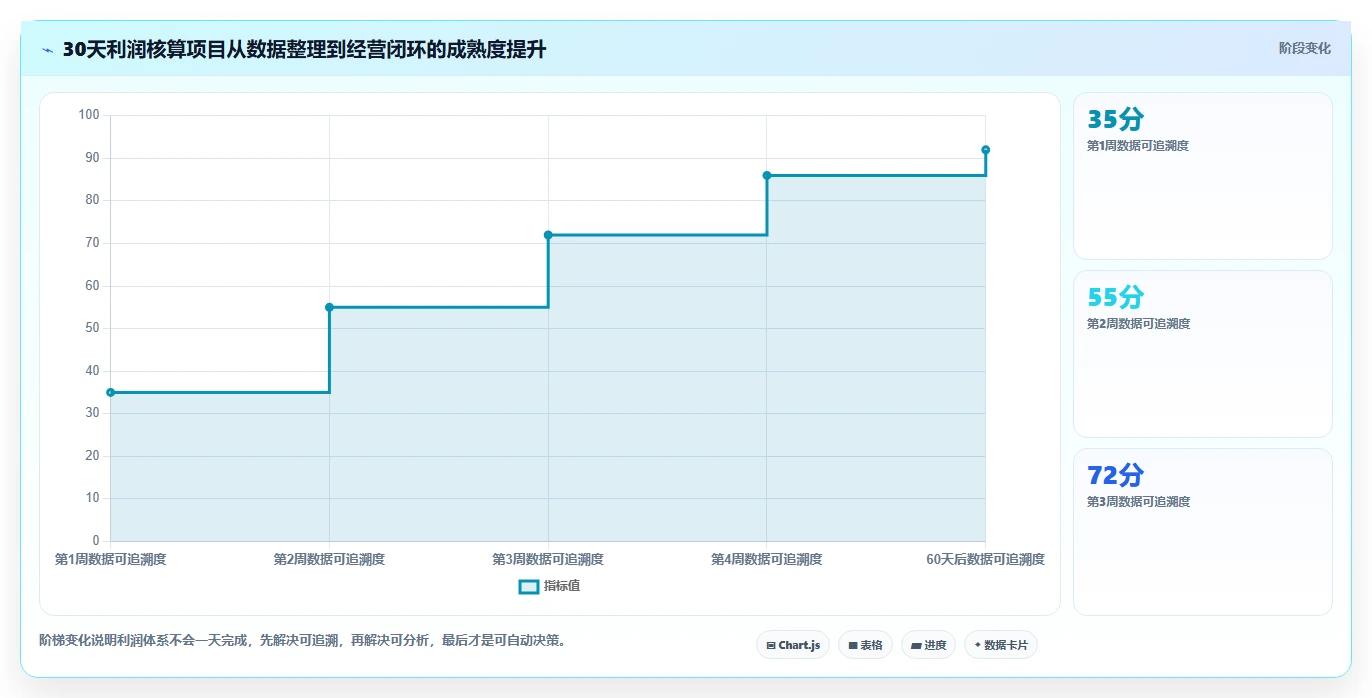The height and width of the screenshot is (698, 1372).
Task: Click the 阶段变化 label in the header
Action: click(x=1304, y=48)
